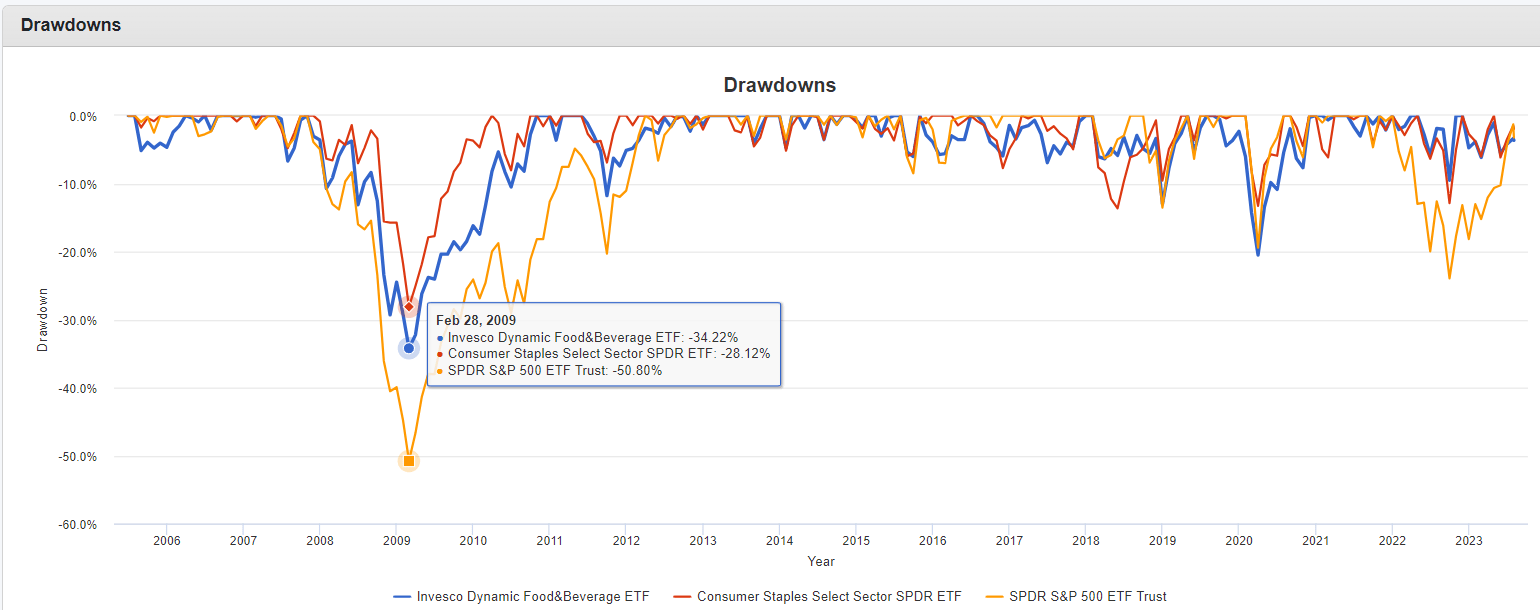Screen dimensions: 1540x610
Task: Click the vertical Drawdown axis title
Action: pos(42,320)
